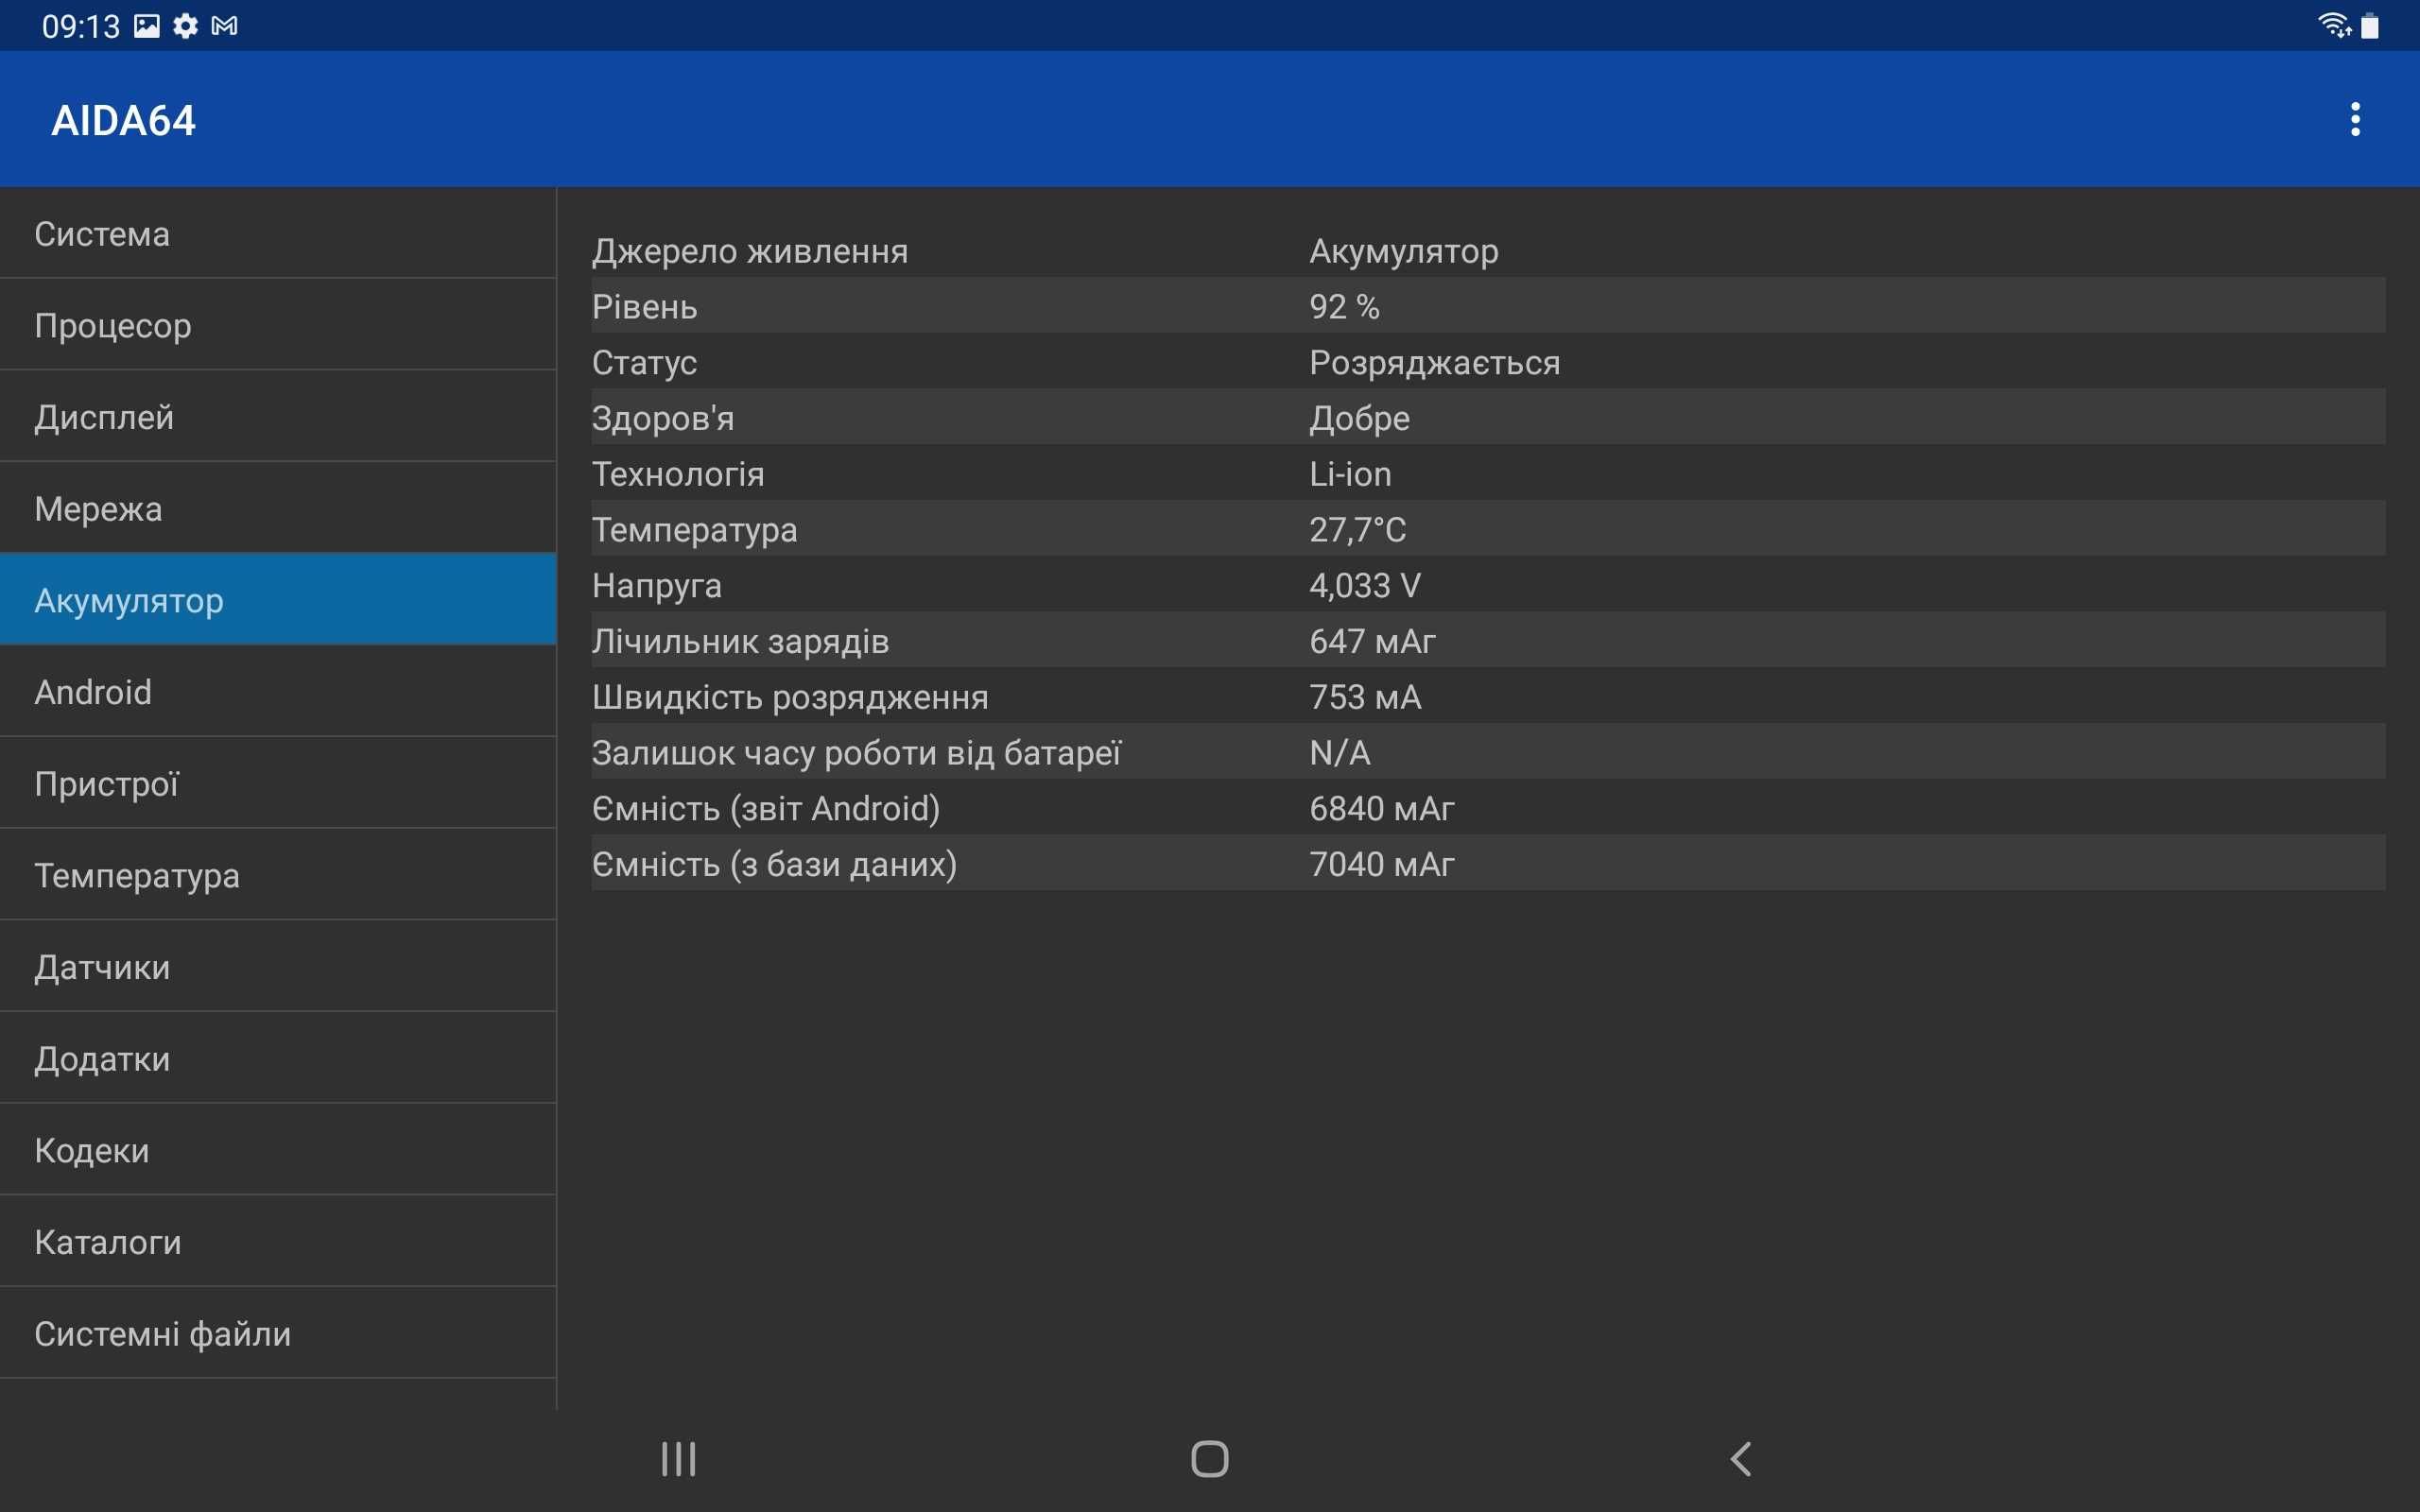The width and height of the screenshot is (2420, 1512).
Task: Open the Кодеки section
Action: (x=278, y=1150)
